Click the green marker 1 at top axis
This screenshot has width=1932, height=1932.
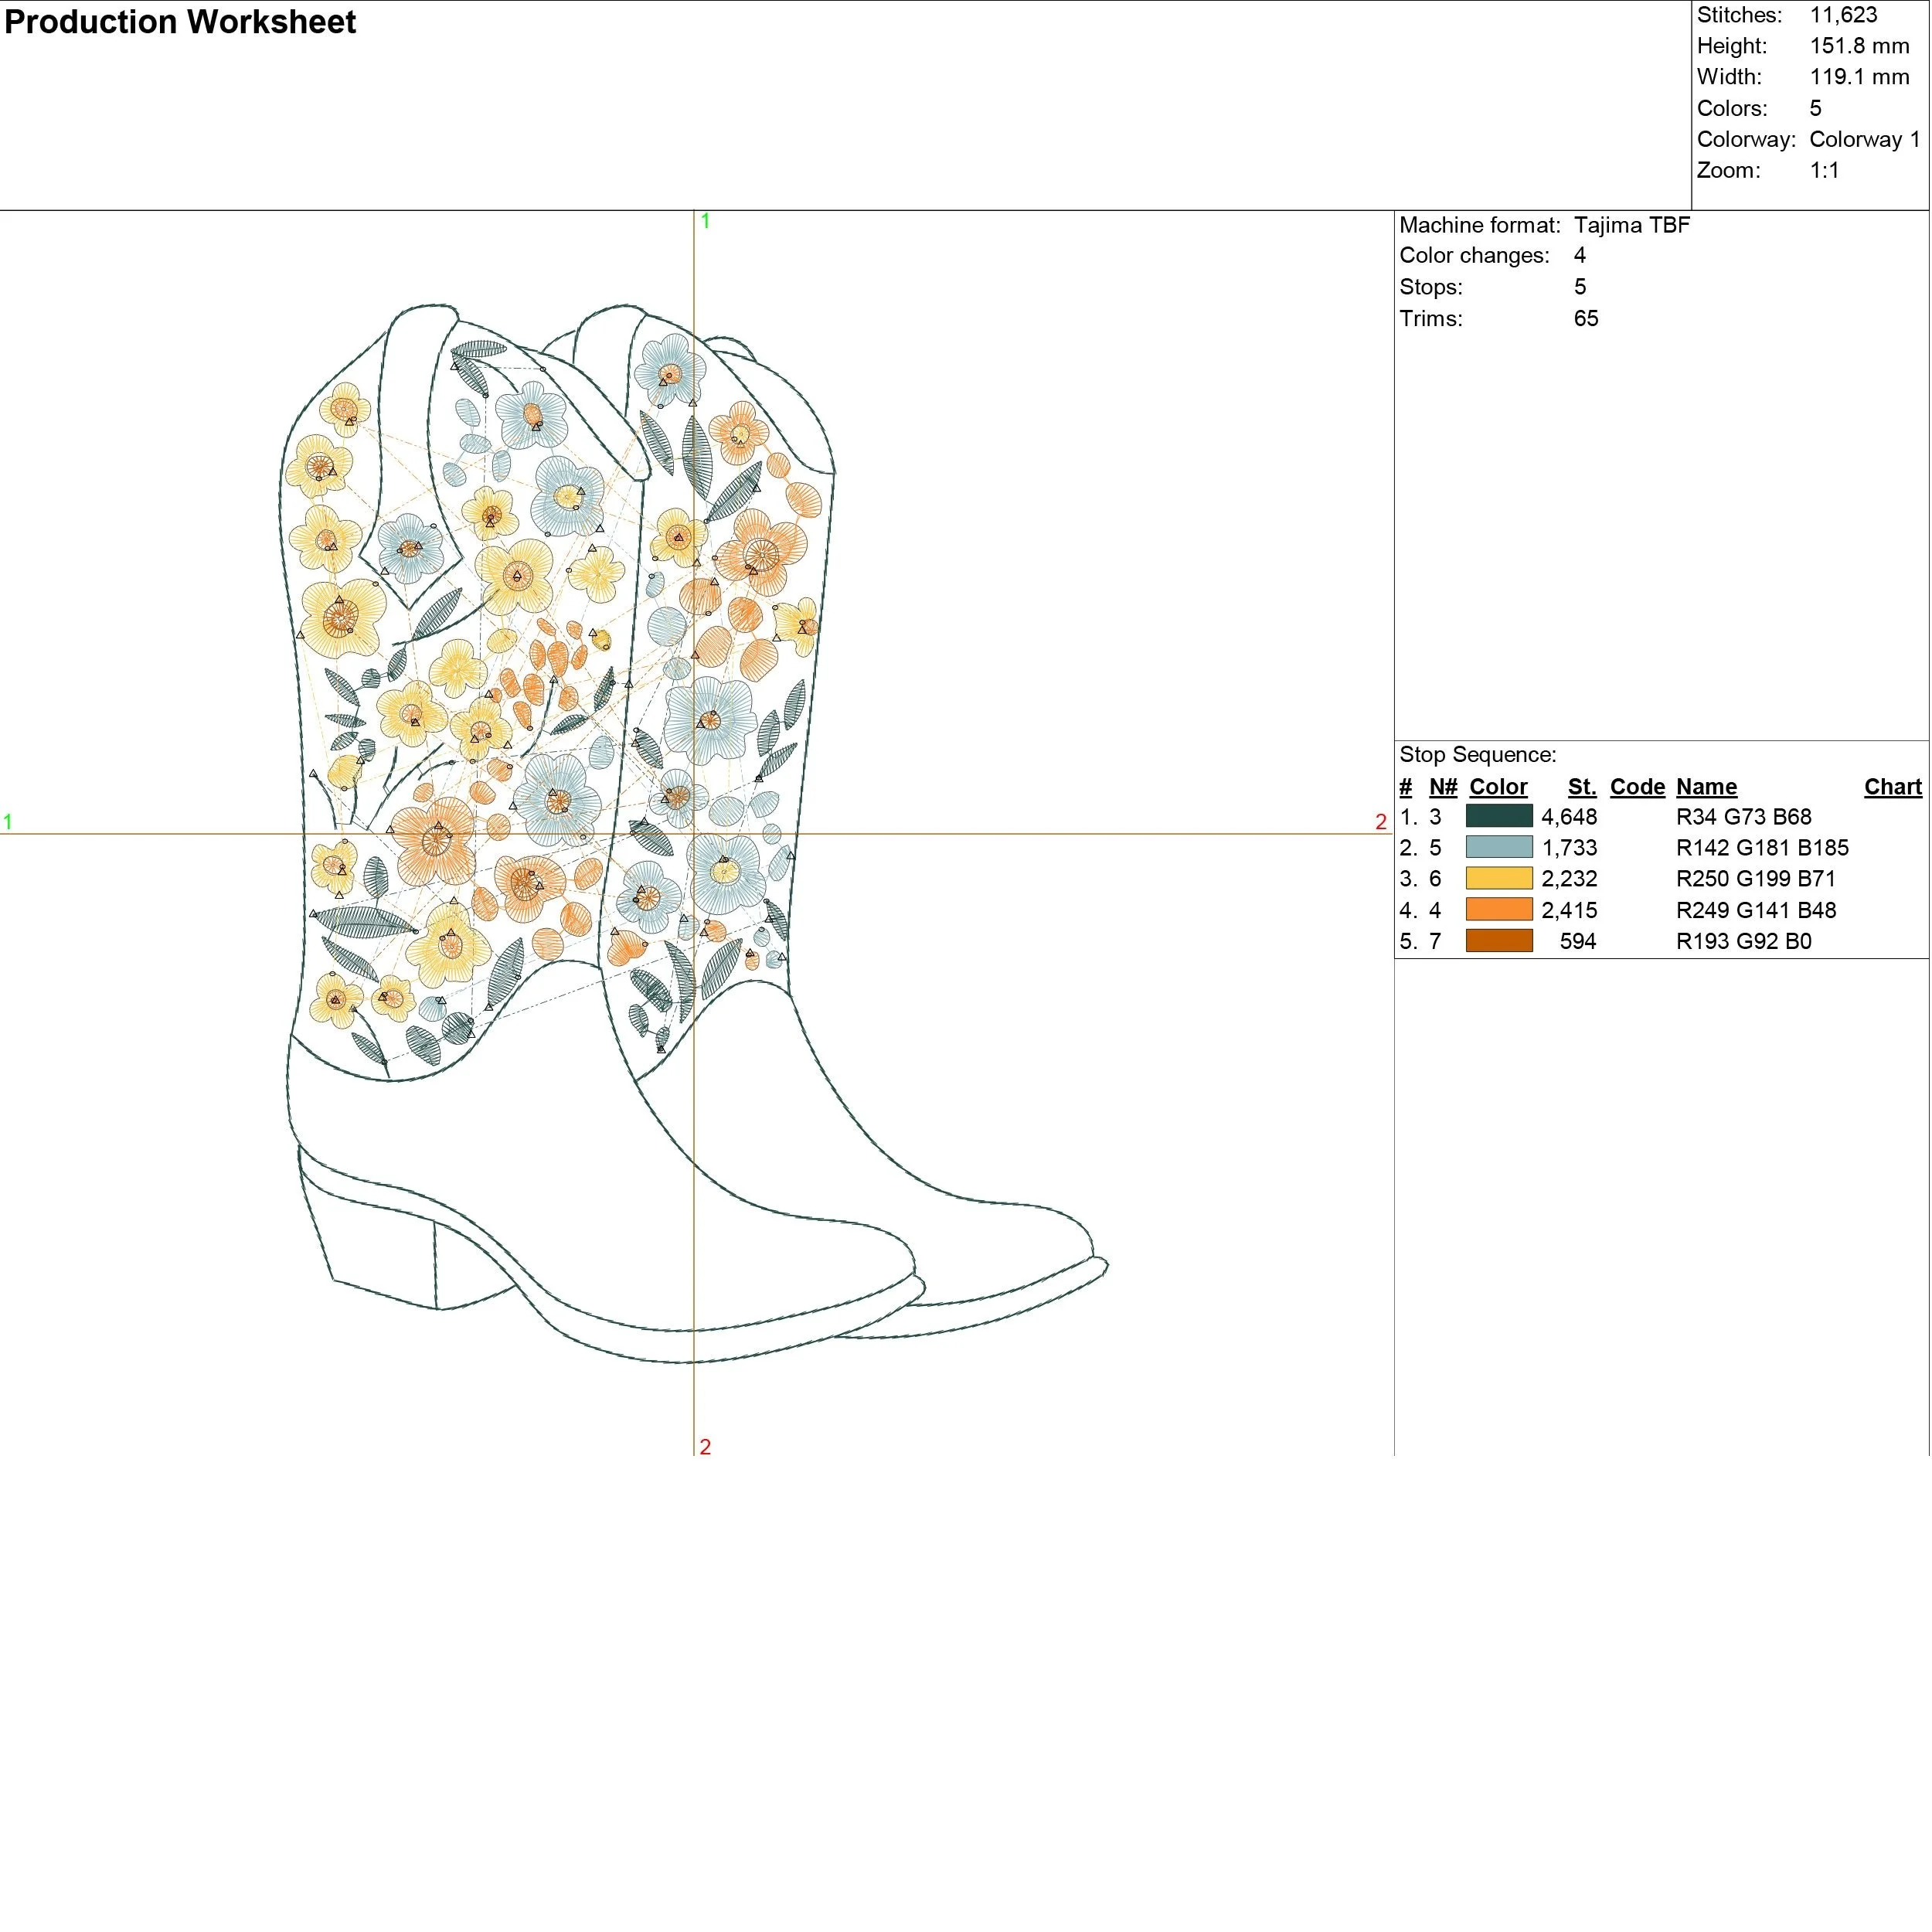click(705, 221)
